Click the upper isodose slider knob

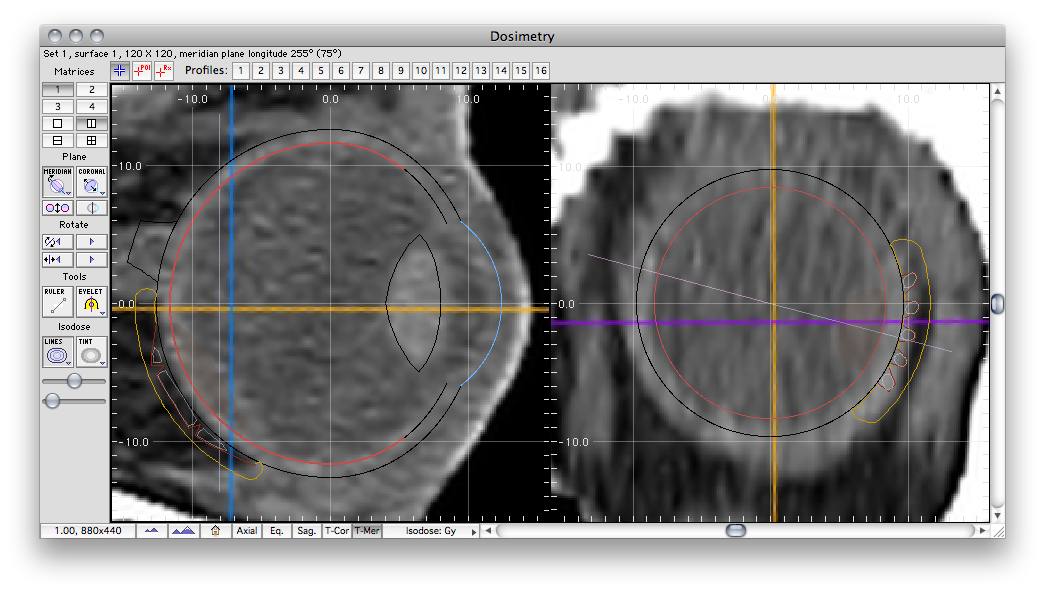pyautogui.click(x=74, y=380)
